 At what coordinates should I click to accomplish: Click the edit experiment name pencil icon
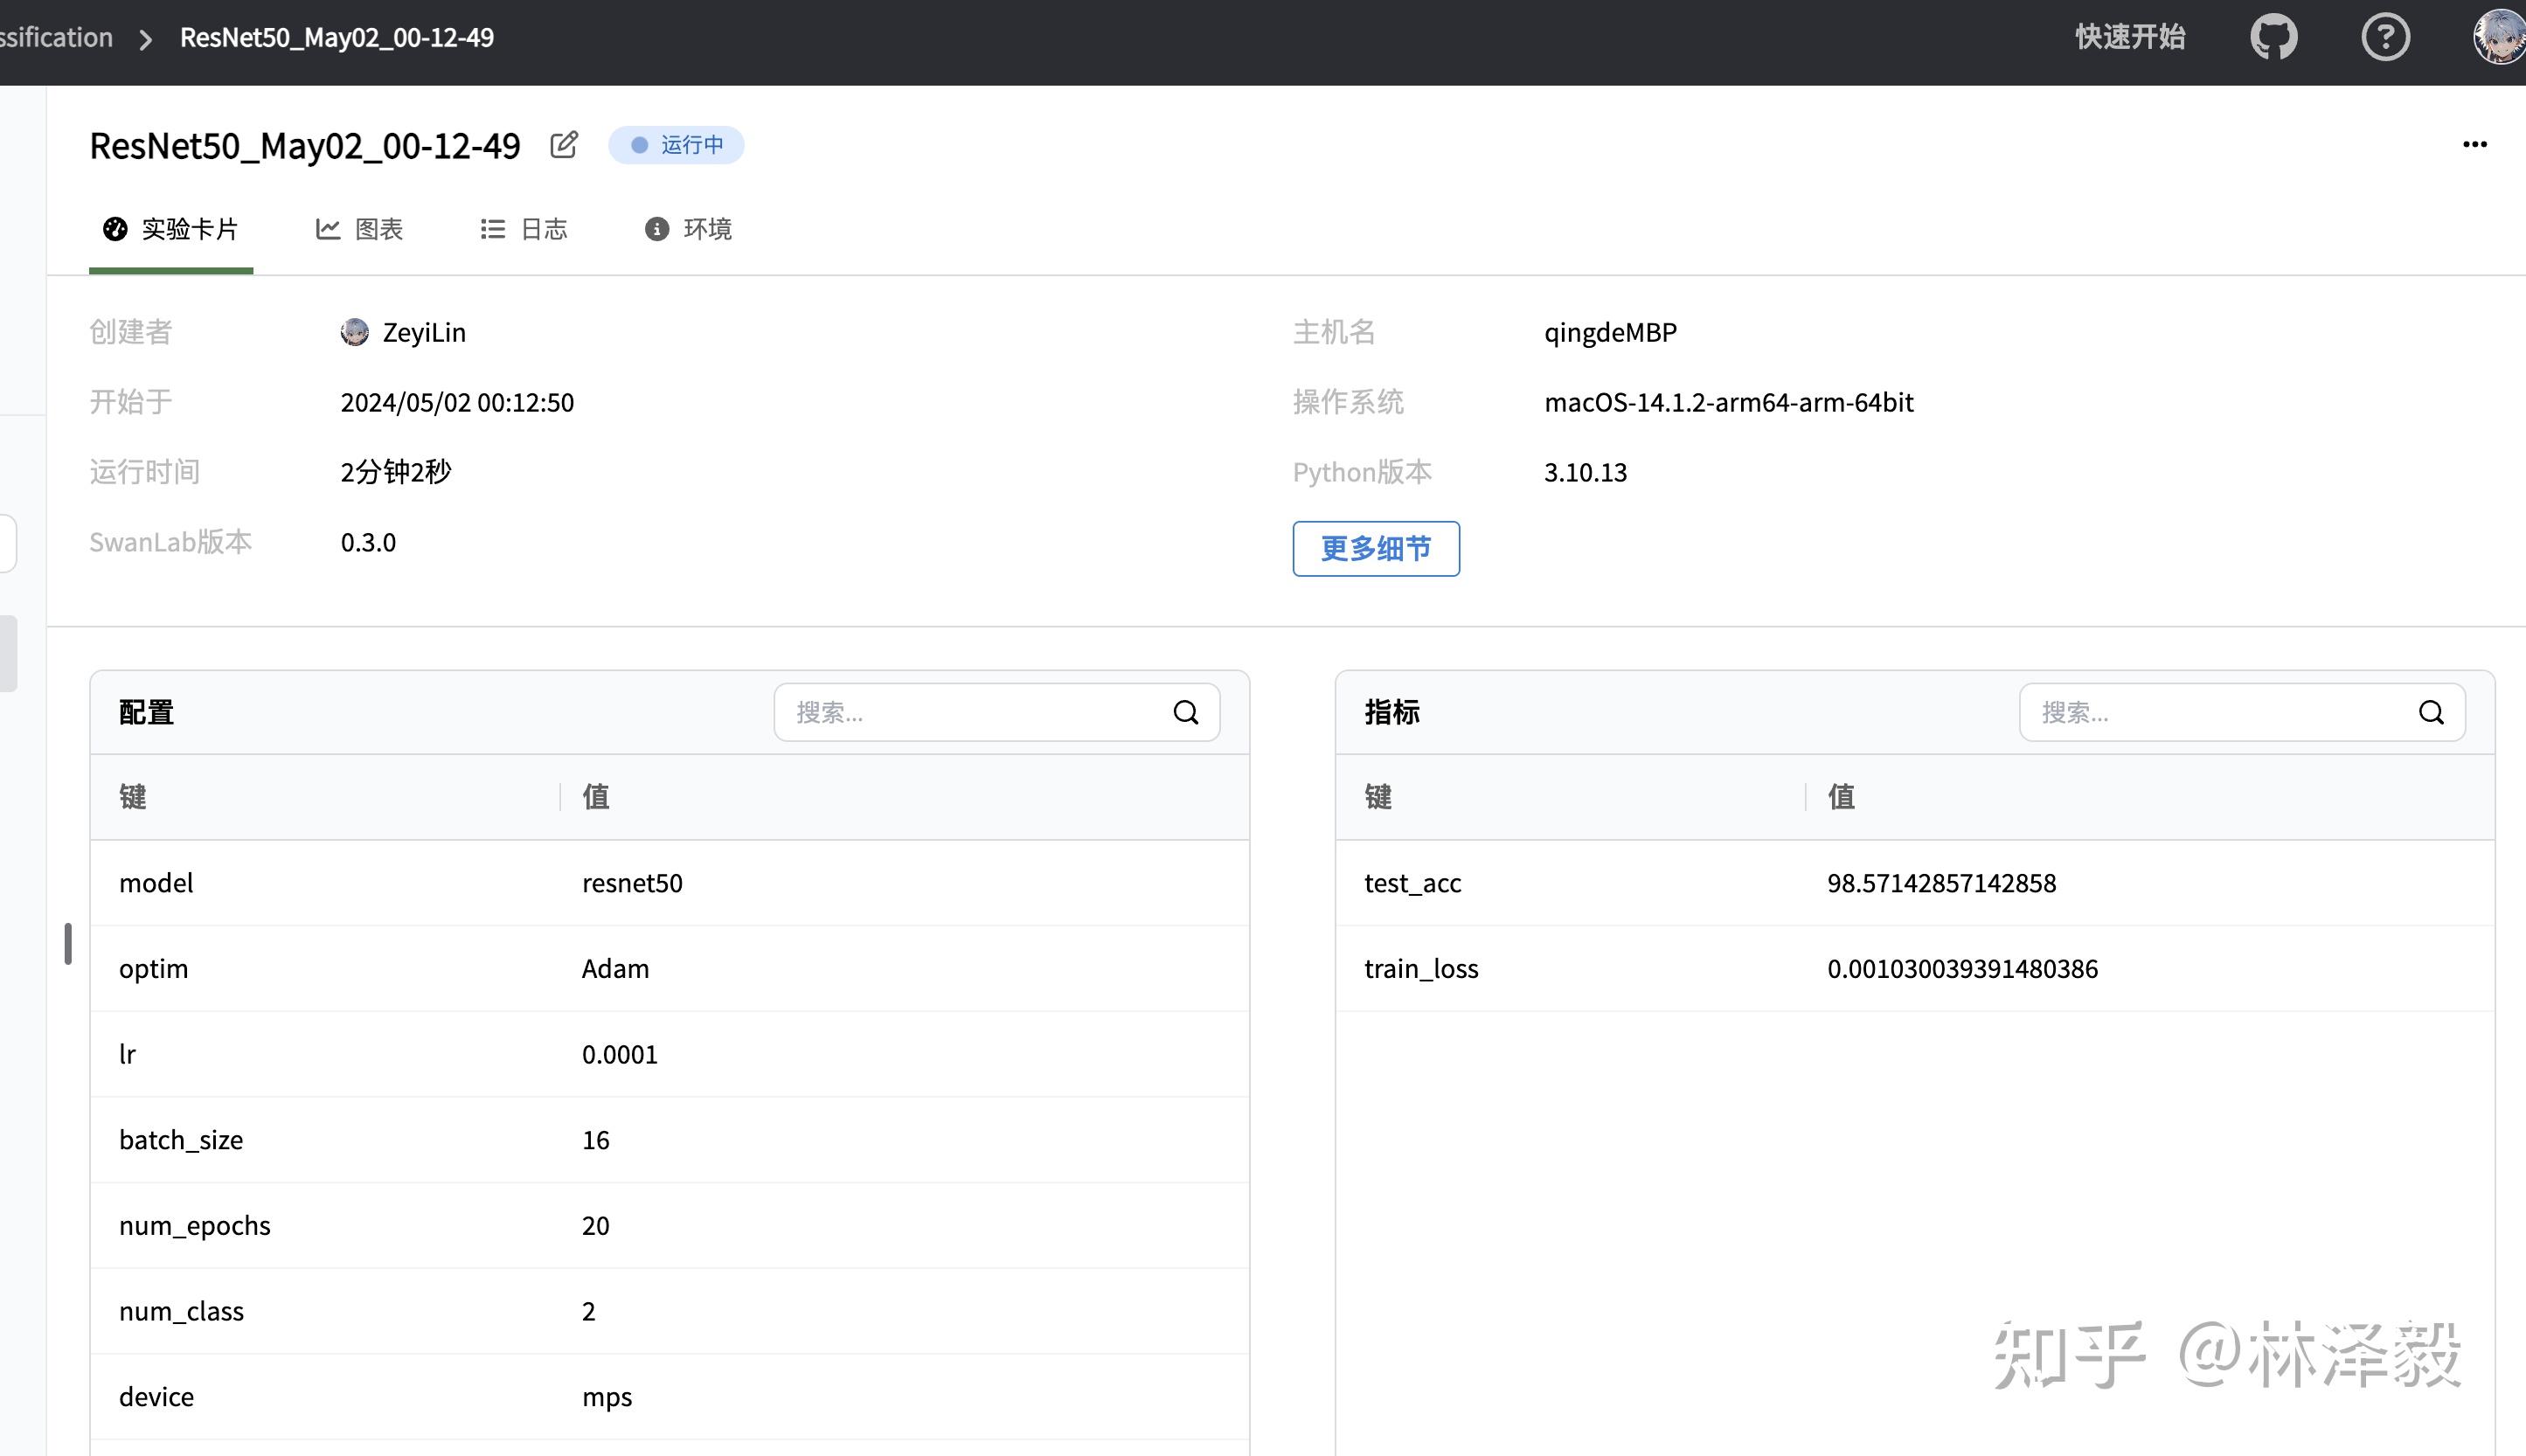pos(563,145)
